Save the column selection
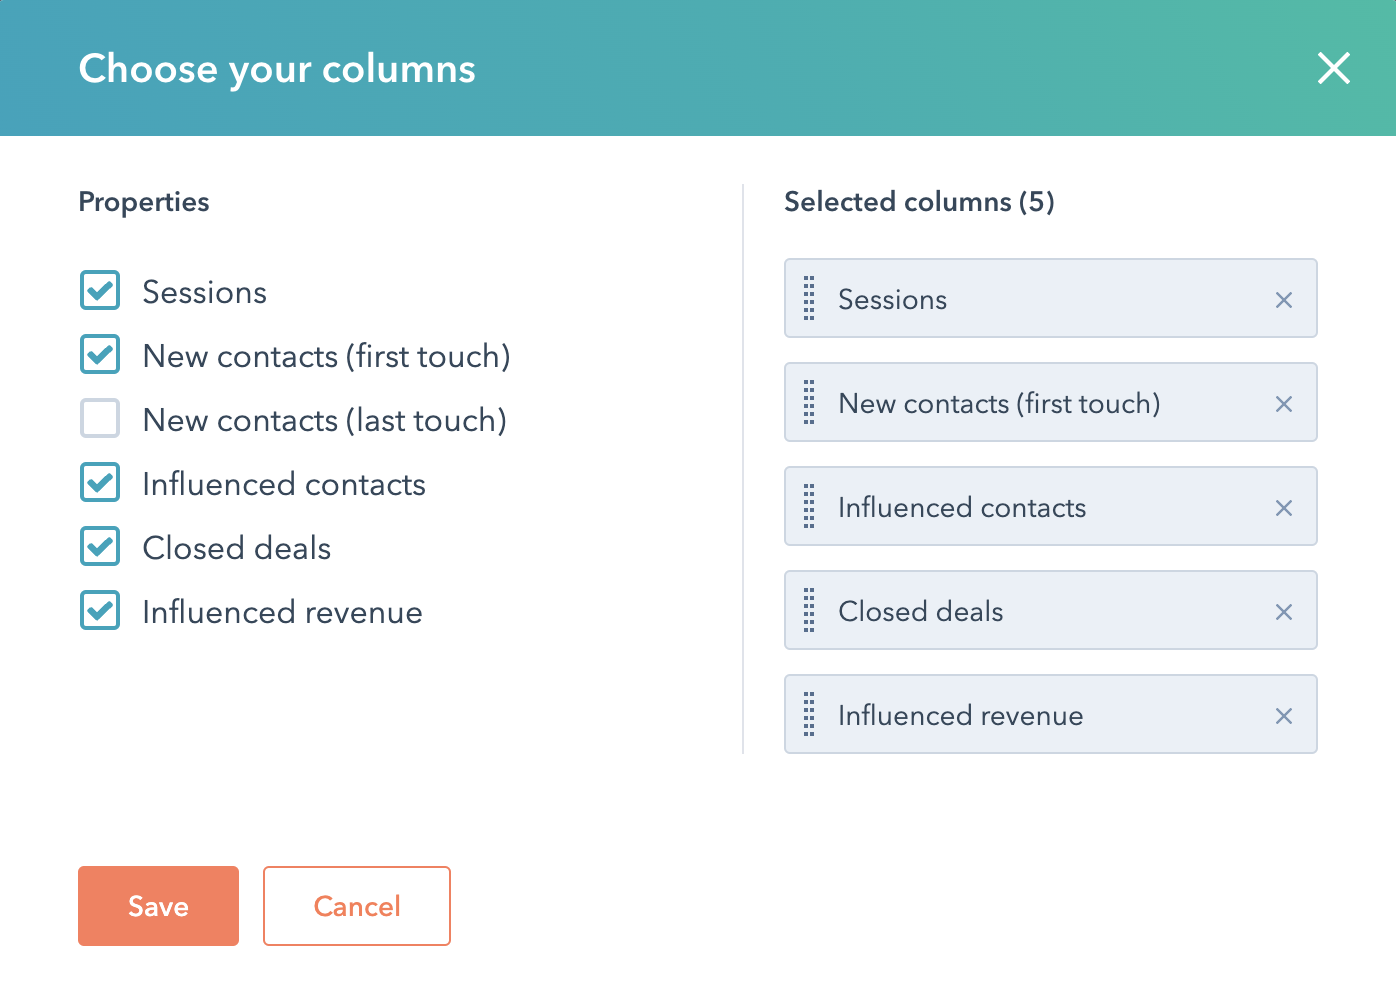The image size is (1396, 992). (x=158, y=906)
